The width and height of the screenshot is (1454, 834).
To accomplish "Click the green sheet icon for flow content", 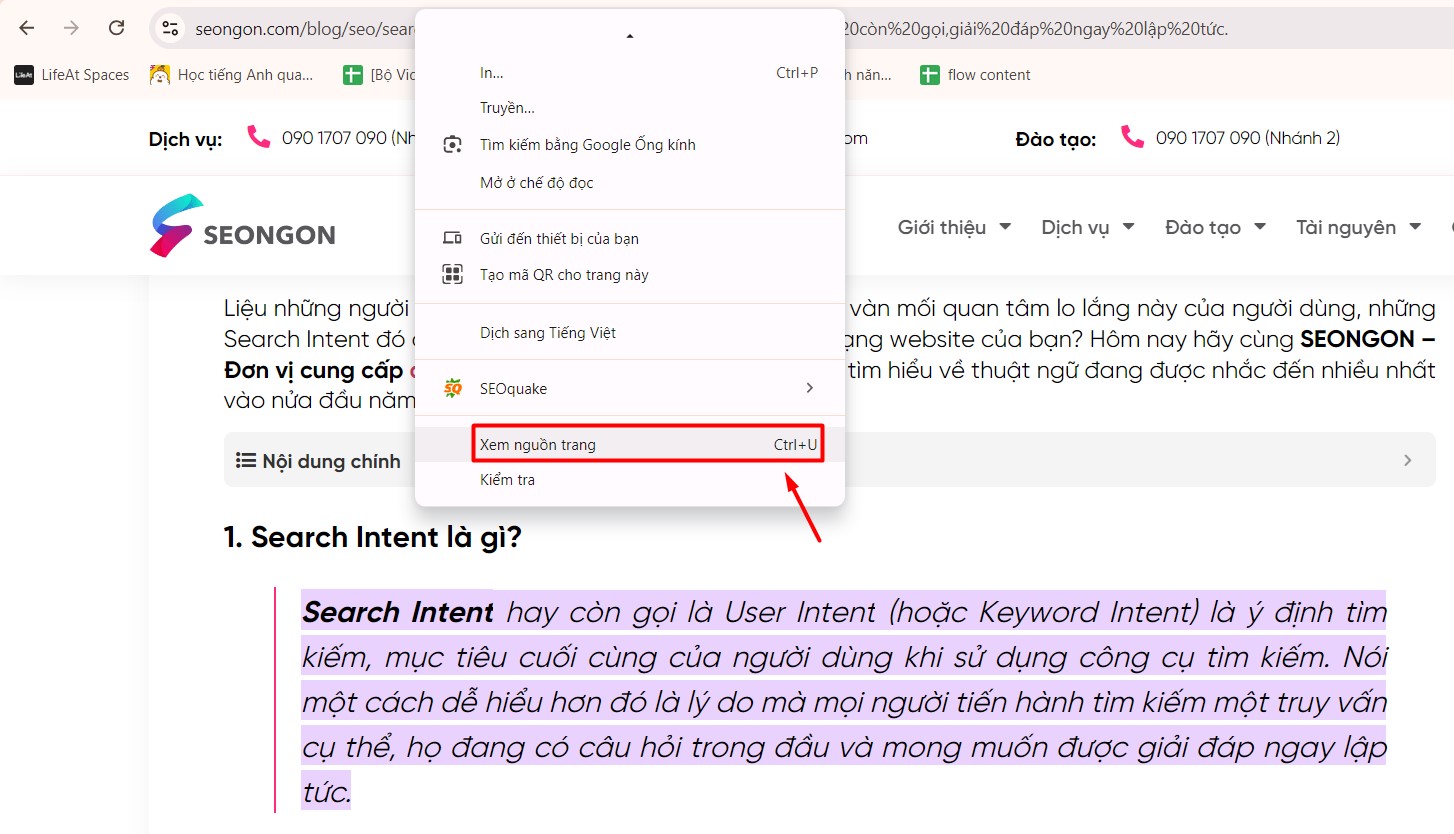I will click(x=930, y=75).
